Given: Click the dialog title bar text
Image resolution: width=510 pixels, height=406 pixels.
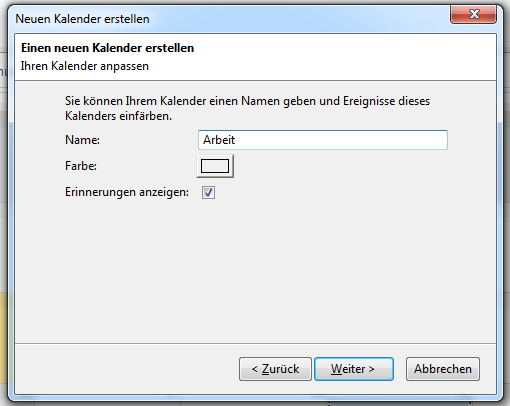Looking at the screenshot, I should tap(82, 19).
